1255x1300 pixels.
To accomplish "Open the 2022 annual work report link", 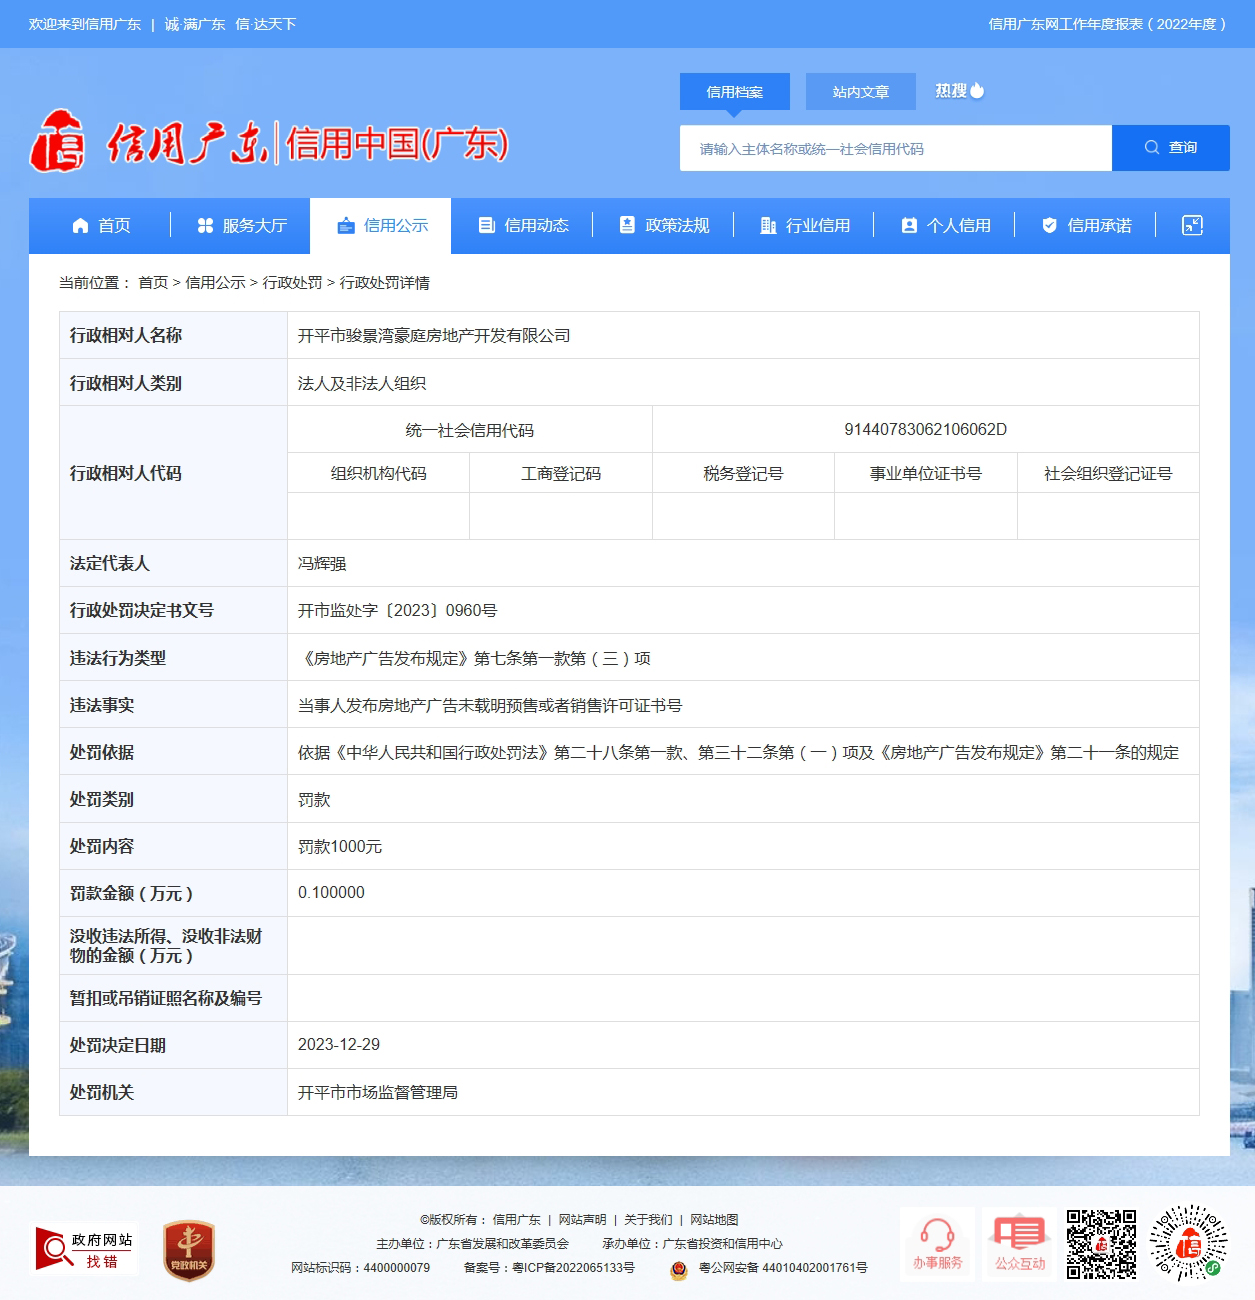I will (x=1107, y=24).
